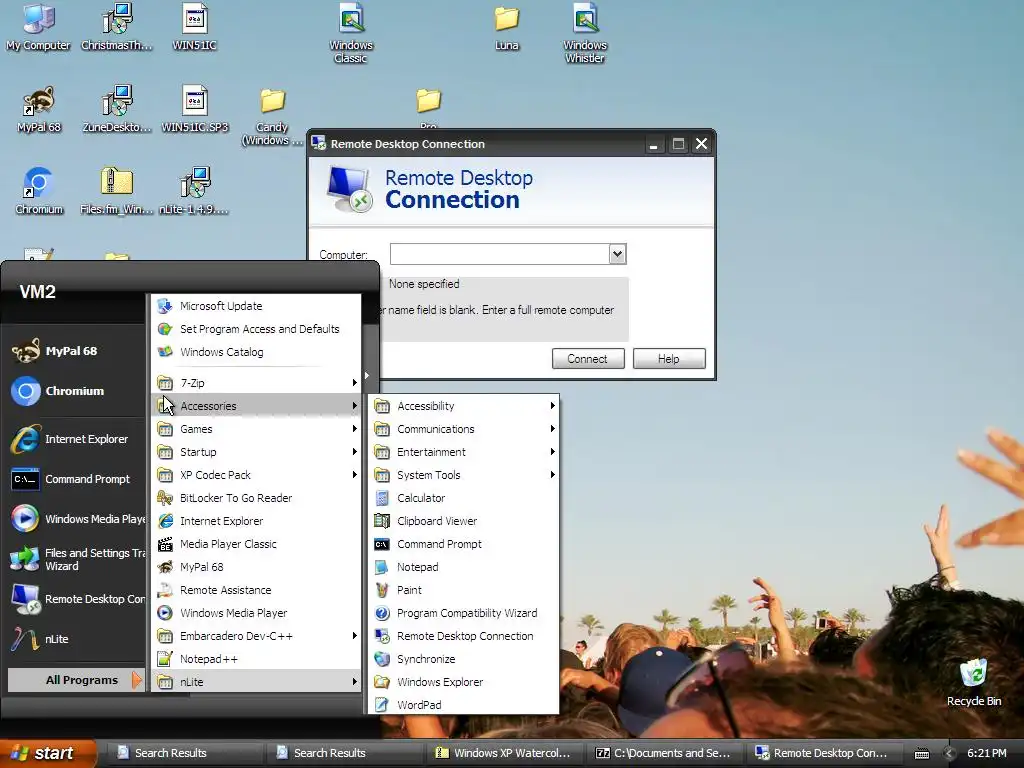
Task: Switch to Remote Desktop Con... taskbar button
Action: pyautogui.click(x=823, y=753)
